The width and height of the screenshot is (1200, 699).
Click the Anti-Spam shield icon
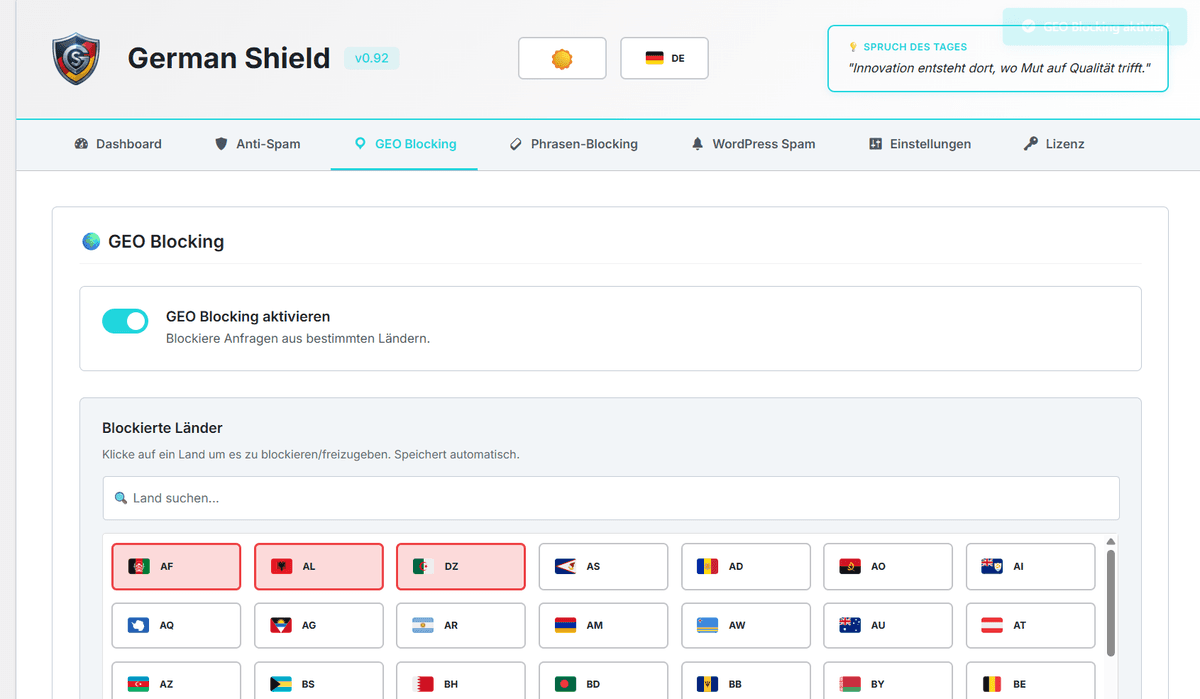pos(220,144)
